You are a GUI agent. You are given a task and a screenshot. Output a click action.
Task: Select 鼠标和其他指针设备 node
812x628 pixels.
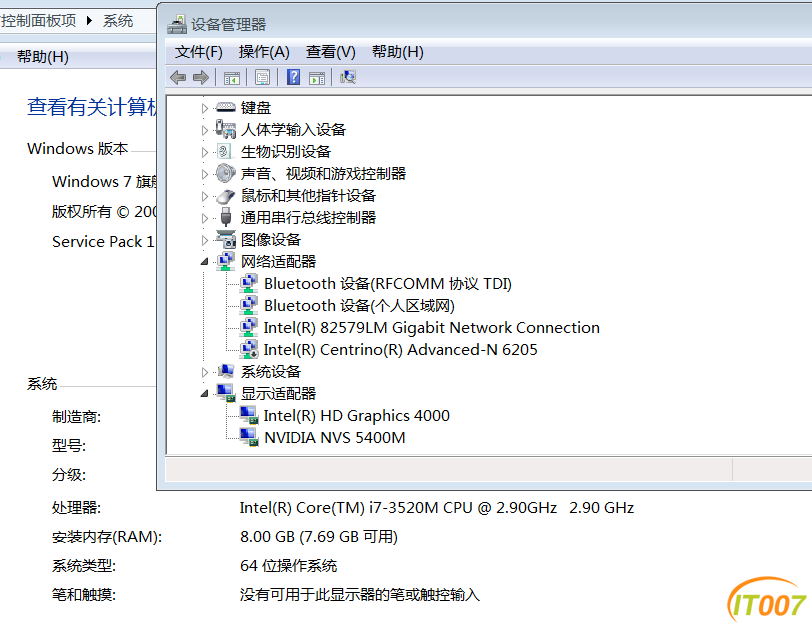308,196
